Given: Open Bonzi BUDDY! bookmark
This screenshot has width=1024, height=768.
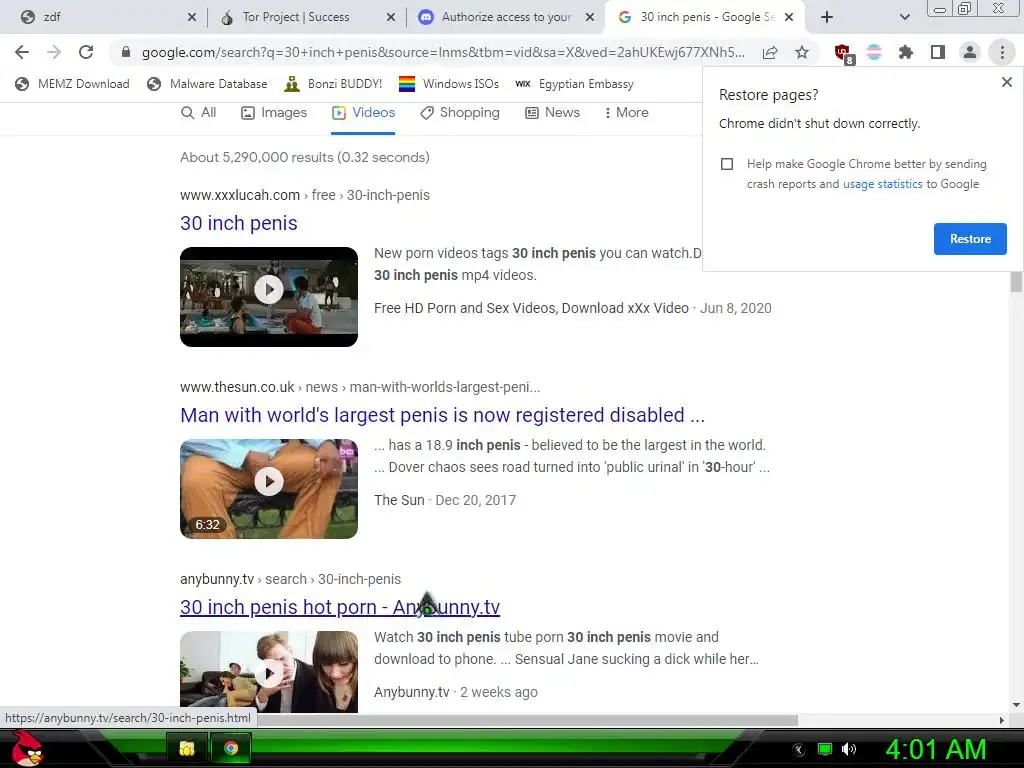Looking at the screenshot, I should (x=333, y=84).
